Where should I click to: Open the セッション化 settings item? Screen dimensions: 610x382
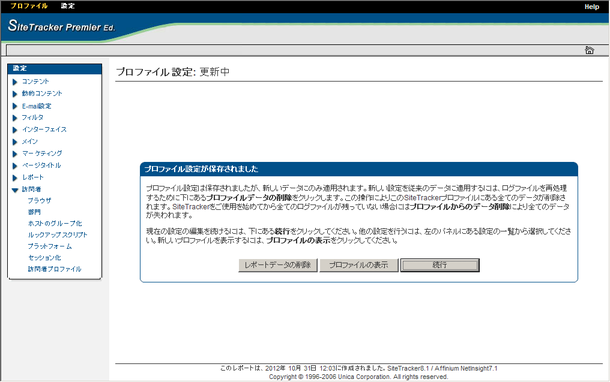44,258
